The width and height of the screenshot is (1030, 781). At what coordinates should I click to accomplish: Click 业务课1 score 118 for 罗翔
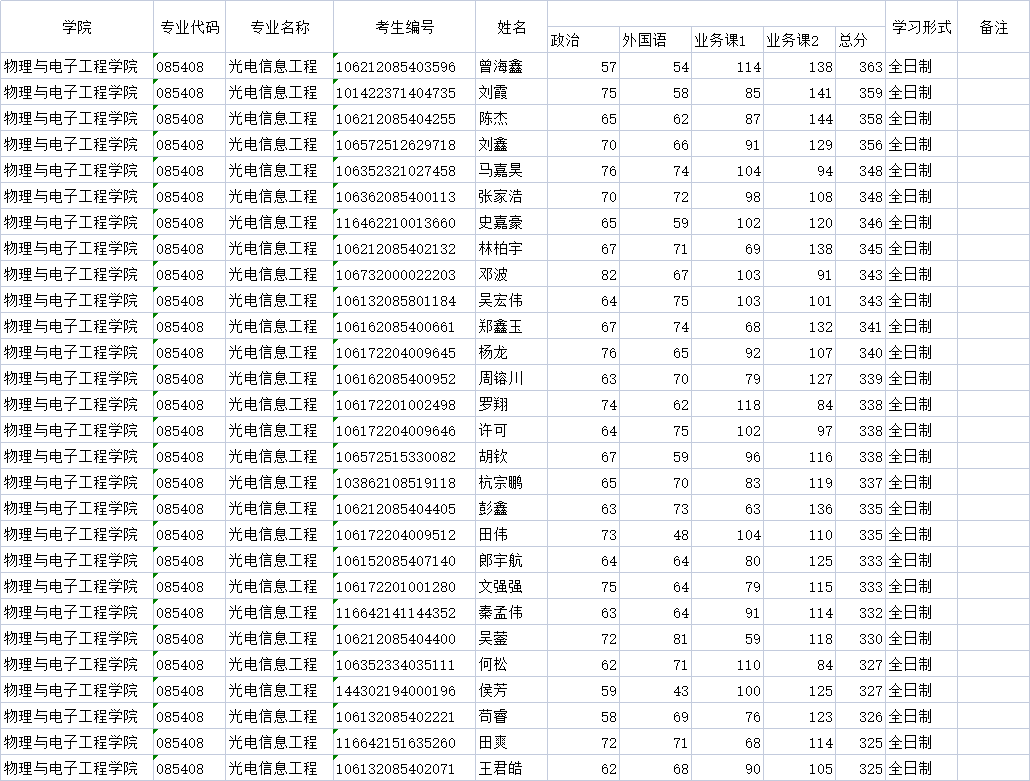click(727, 405)
